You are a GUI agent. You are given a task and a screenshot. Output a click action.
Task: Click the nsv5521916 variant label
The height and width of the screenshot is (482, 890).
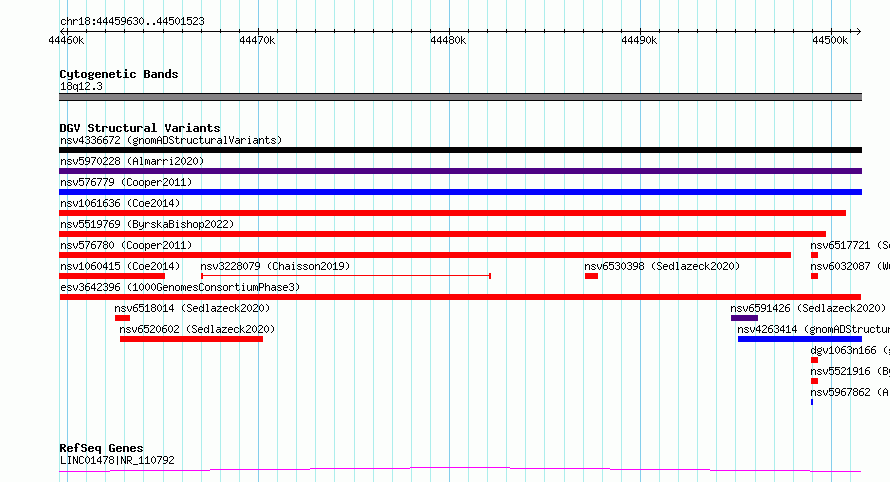tap(850, 371)
